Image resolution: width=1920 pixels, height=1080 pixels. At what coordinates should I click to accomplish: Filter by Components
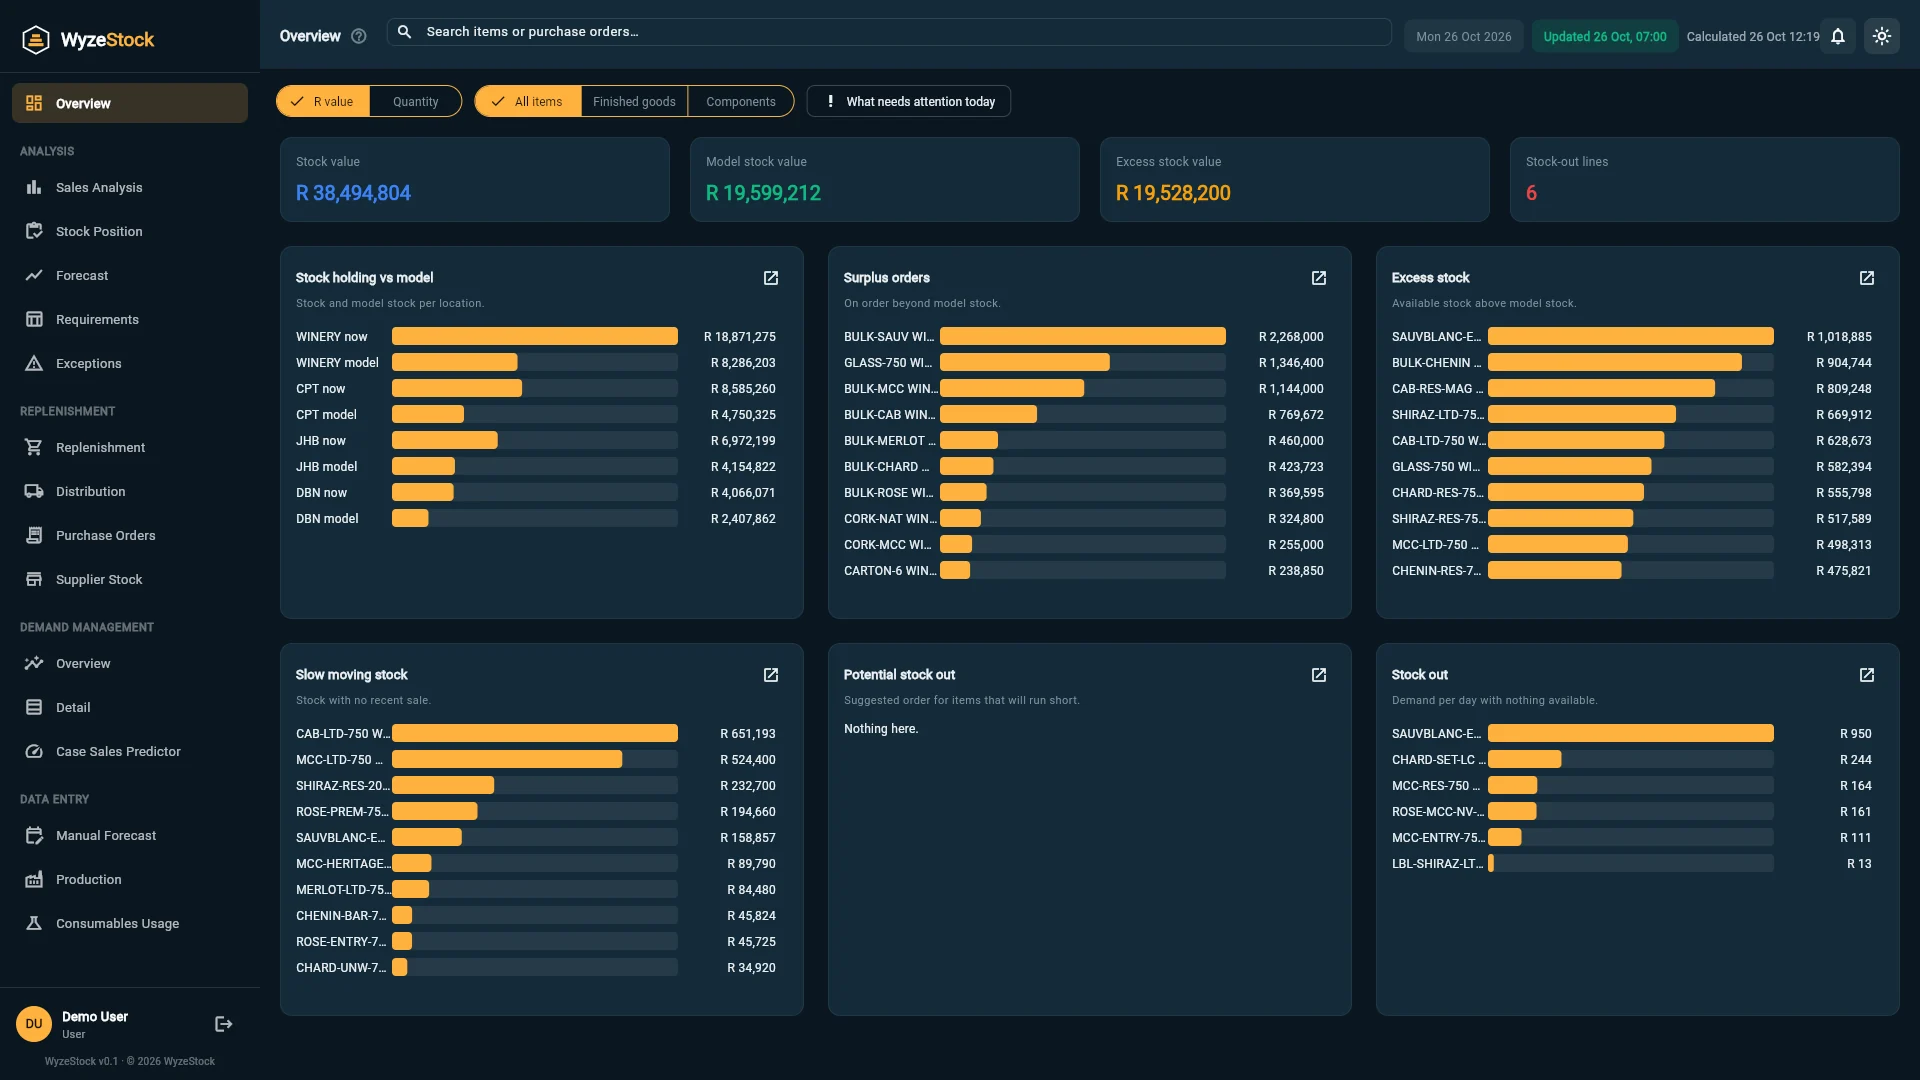coord(741,101)
